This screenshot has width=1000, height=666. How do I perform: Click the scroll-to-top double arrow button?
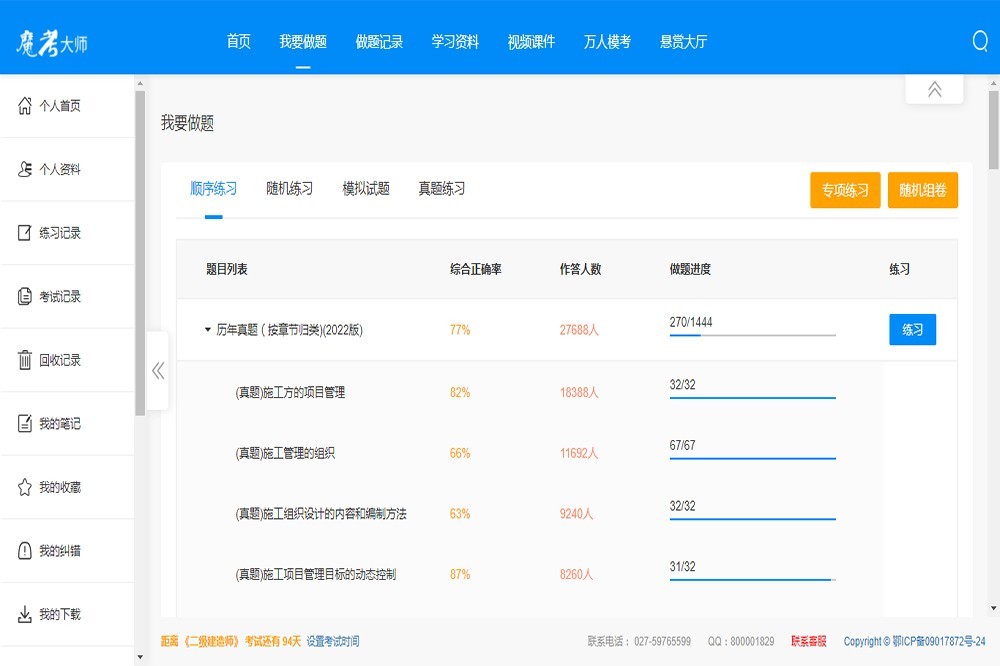[x=934, y=89]
